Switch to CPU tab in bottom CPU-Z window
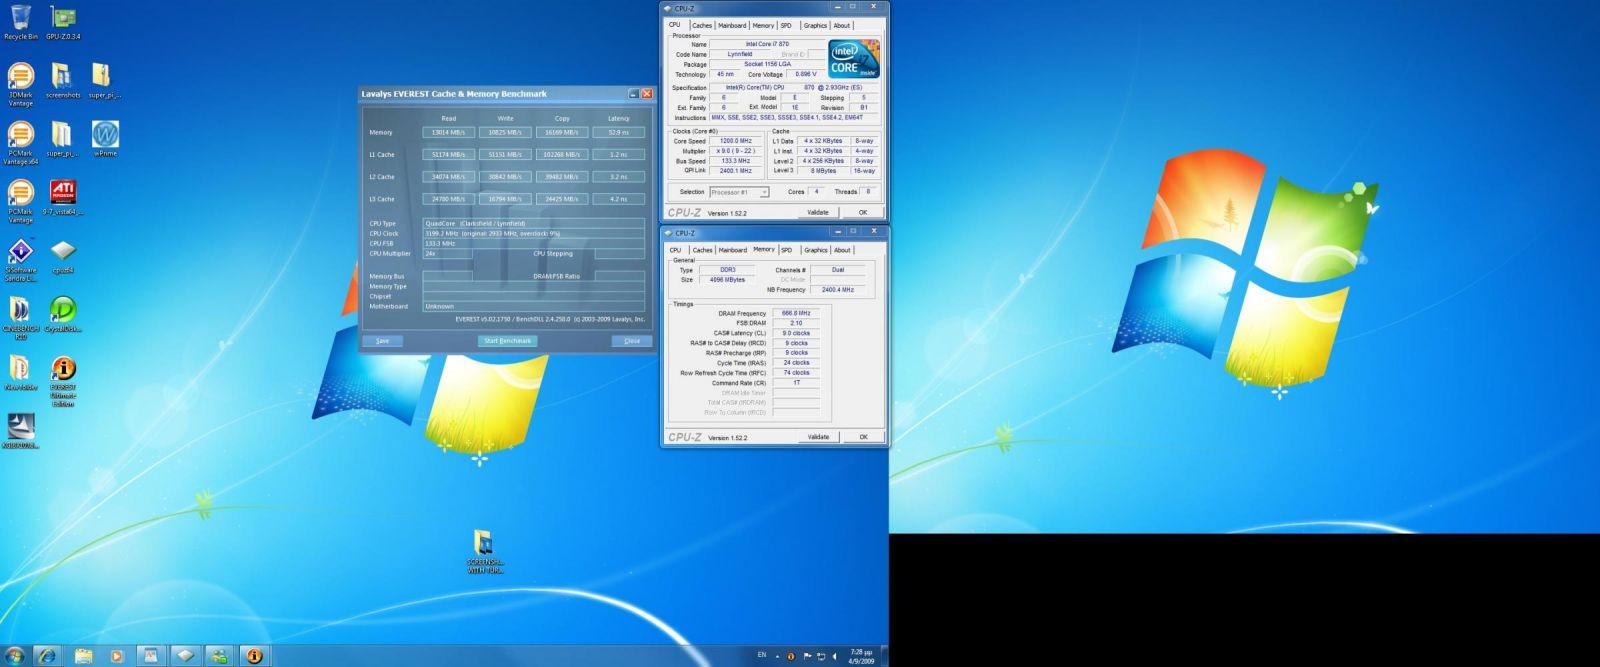The height and width of the screenshot is (667, 1600). (x=676, y=250)
